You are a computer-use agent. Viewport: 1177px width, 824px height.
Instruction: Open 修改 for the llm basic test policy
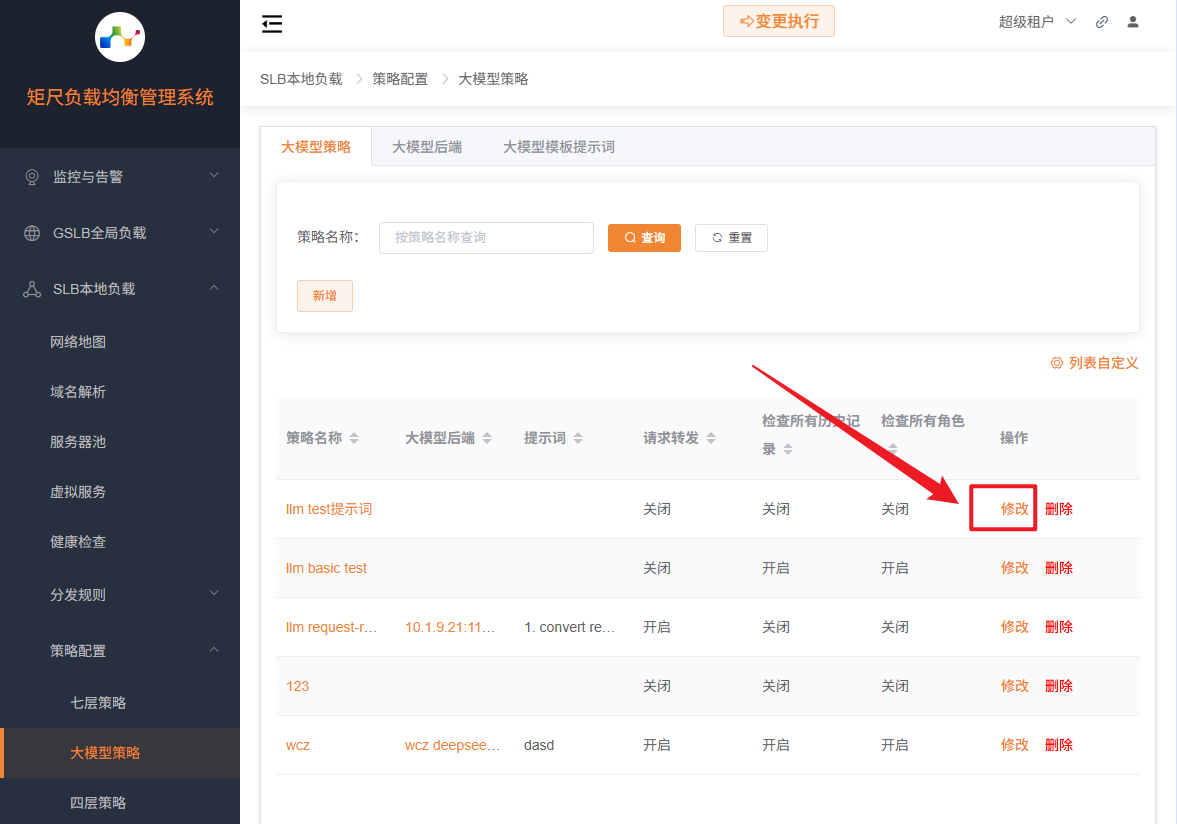[1014, 567]
